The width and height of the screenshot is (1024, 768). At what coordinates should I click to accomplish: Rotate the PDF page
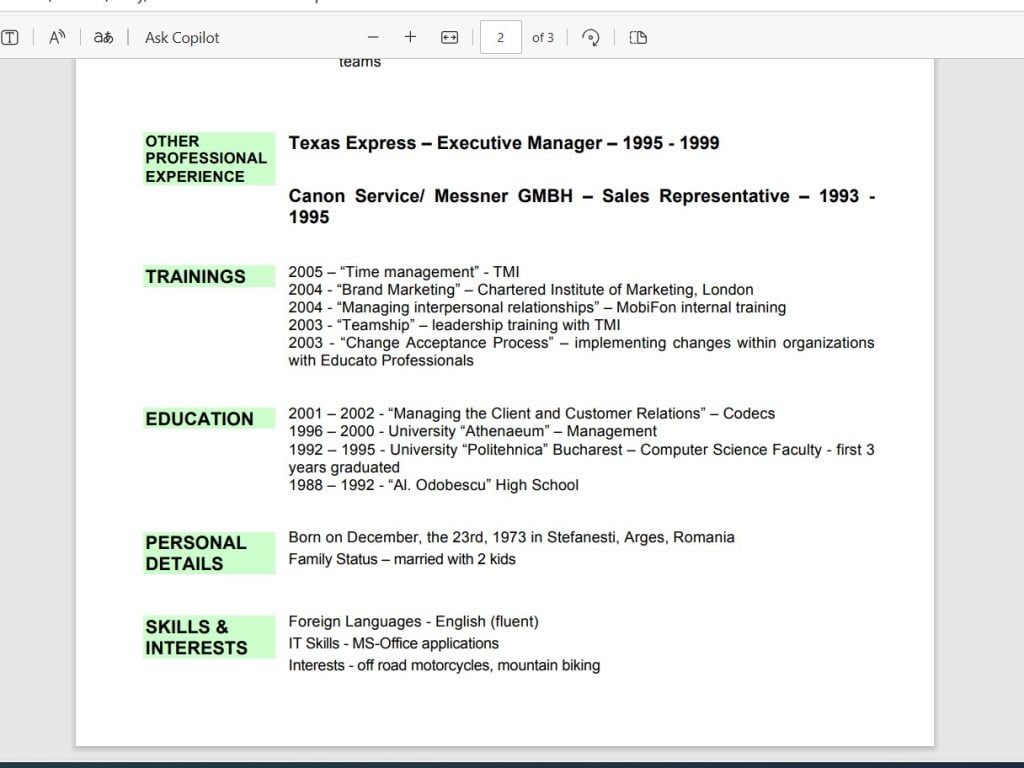591,38
